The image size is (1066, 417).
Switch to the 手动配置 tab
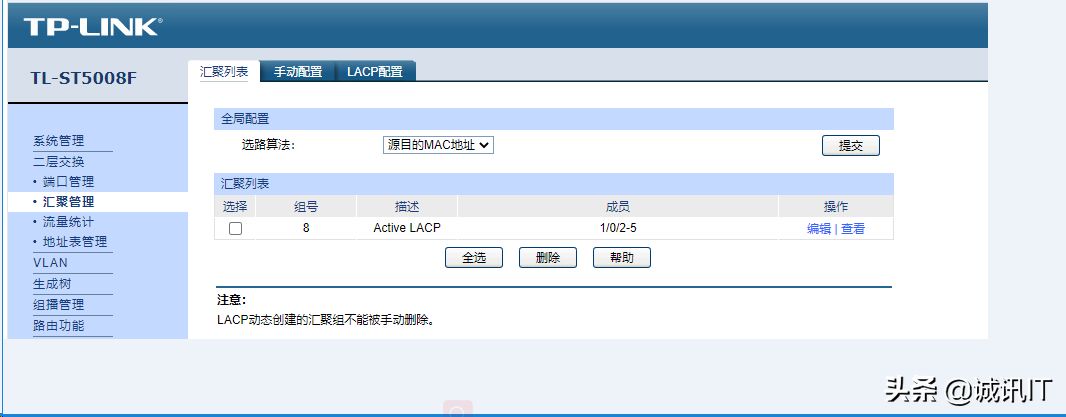pyautogui.click(x=297, y=72)
